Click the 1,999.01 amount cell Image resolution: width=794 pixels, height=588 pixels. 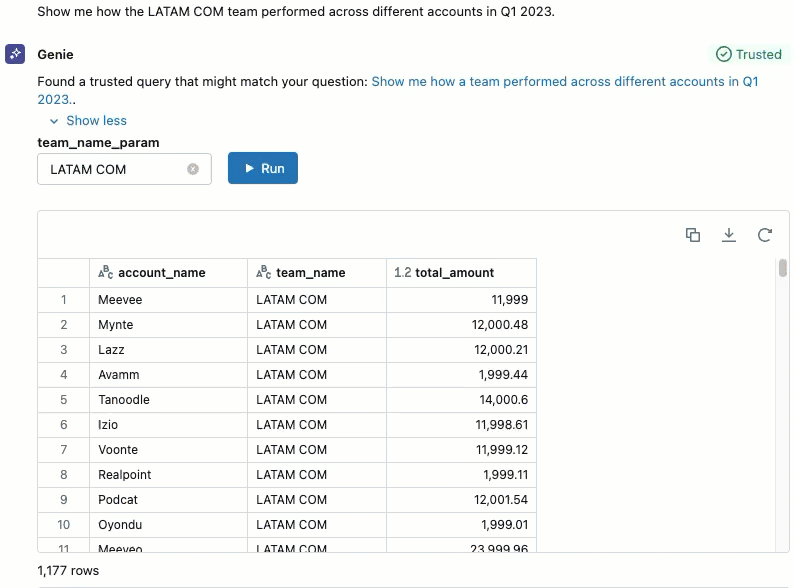[x=461, y=525]
